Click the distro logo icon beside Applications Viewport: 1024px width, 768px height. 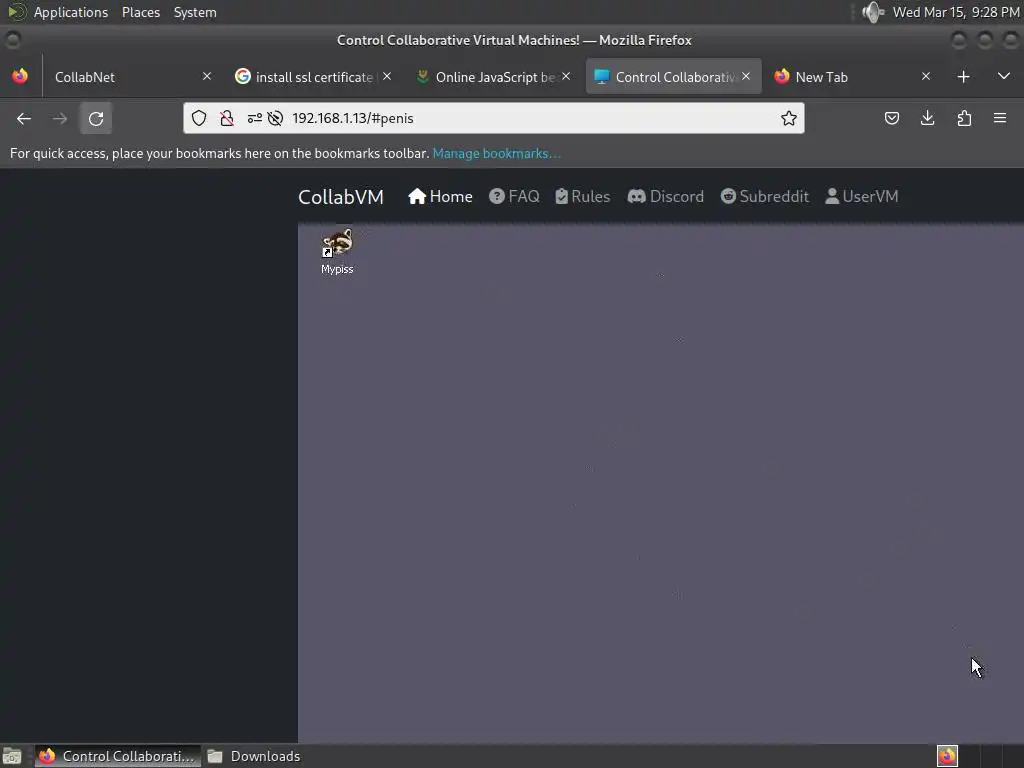coord(17,12)
